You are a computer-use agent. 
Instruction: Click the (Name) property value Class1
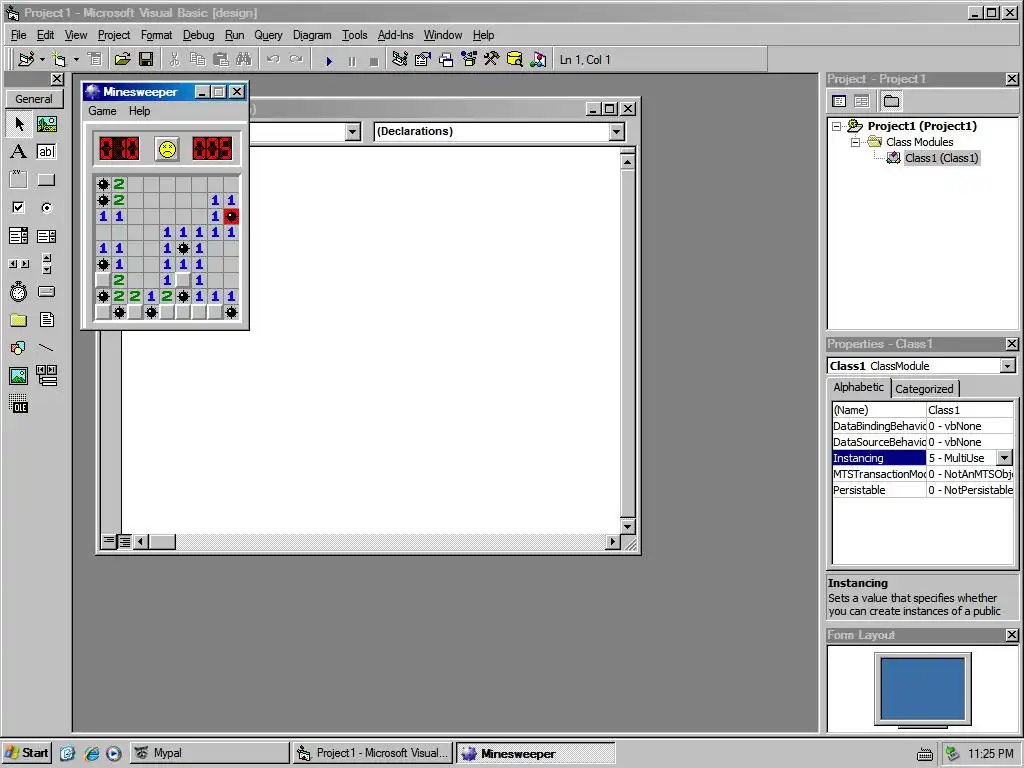tap(970, 410)
